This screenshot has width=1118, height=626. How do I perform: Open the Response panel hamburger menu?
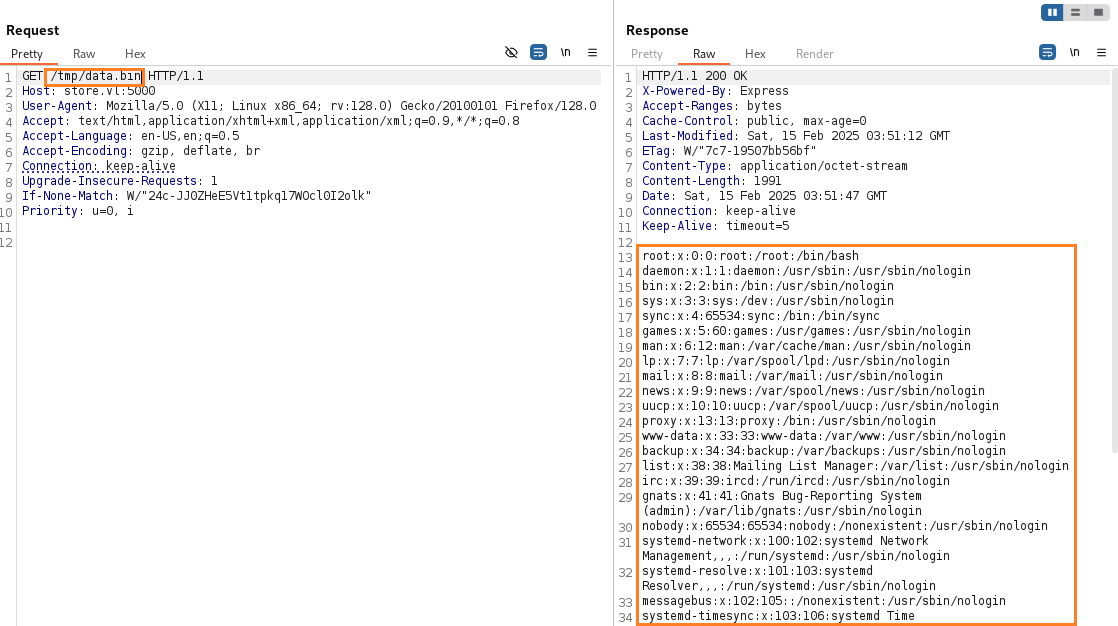(1102, 52)
